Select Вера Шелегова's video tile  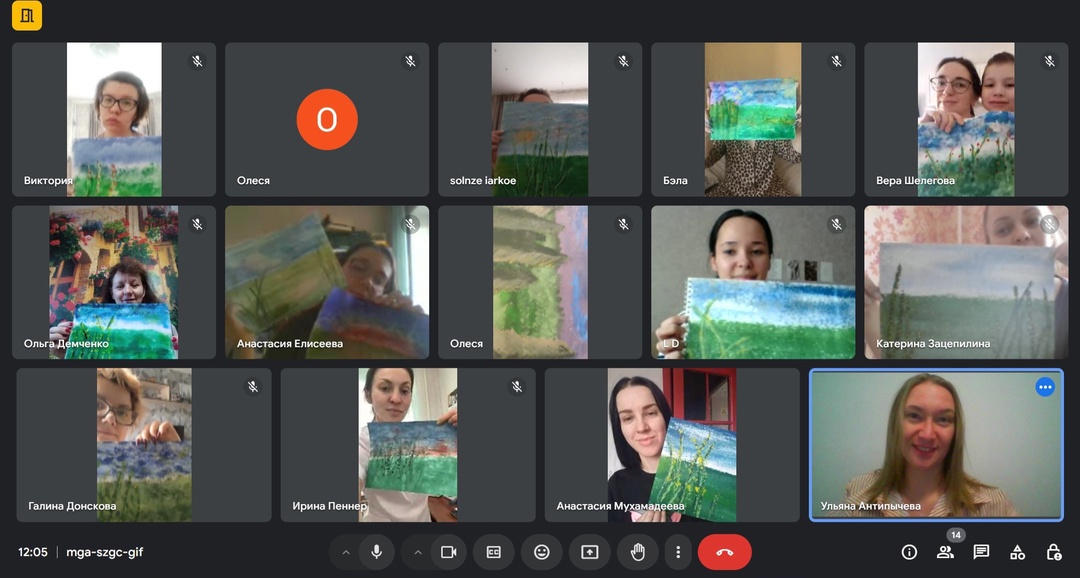click(966, 119)
